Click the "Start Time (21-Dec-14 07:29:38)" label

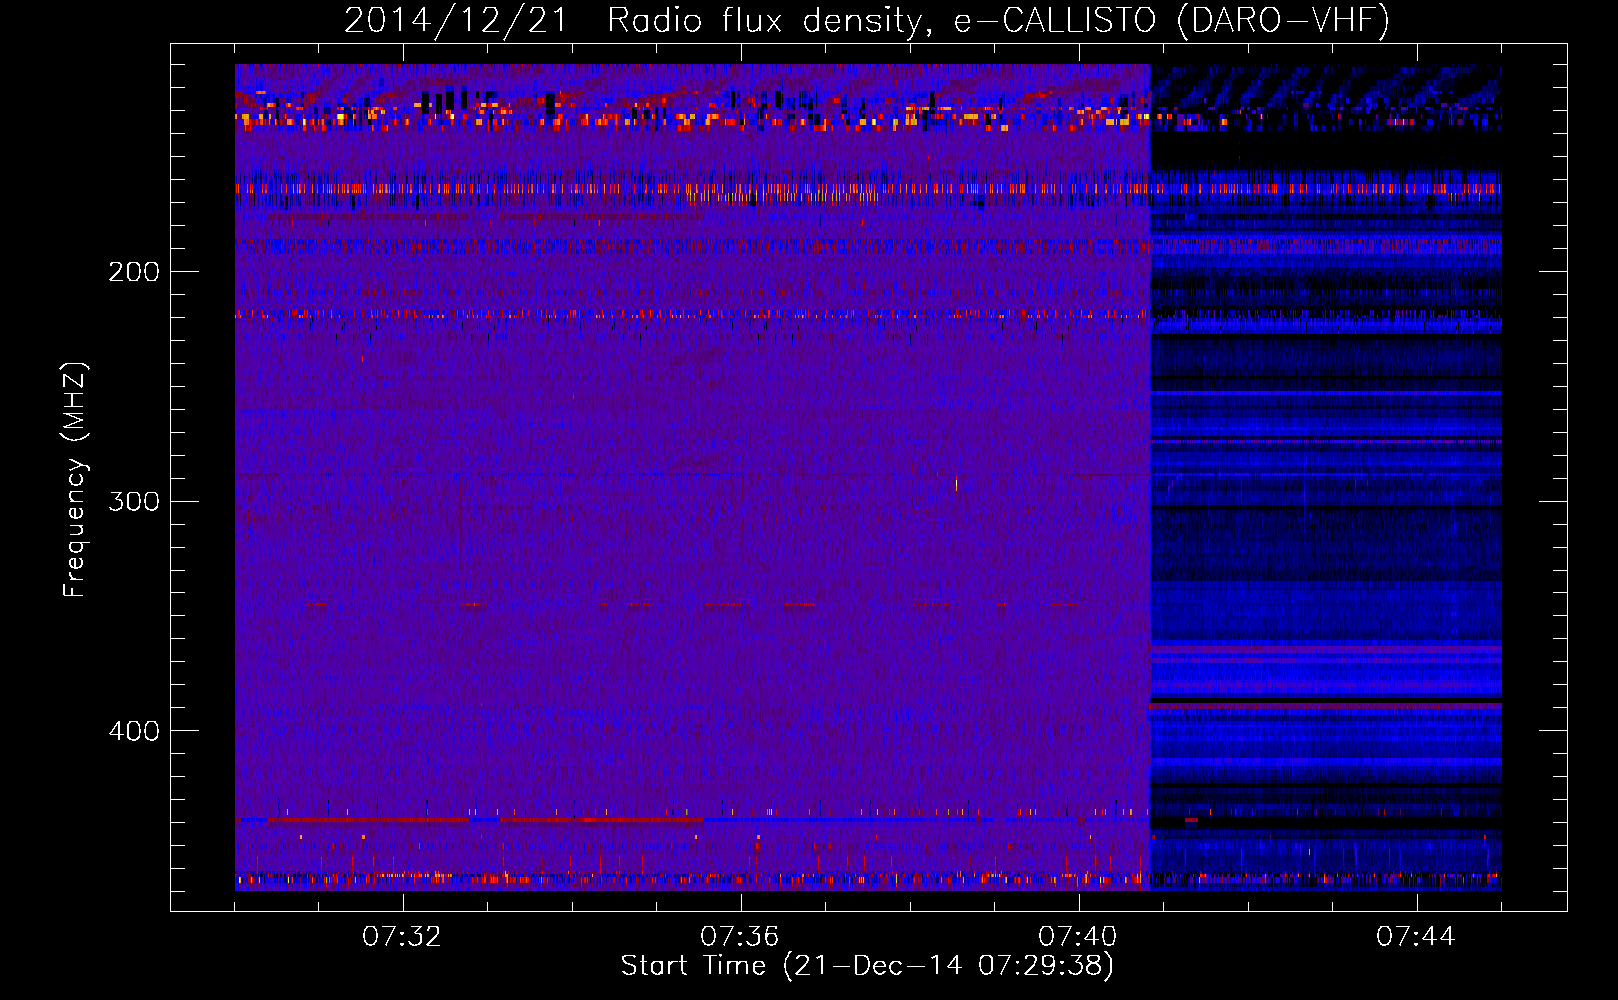point(867,966)
